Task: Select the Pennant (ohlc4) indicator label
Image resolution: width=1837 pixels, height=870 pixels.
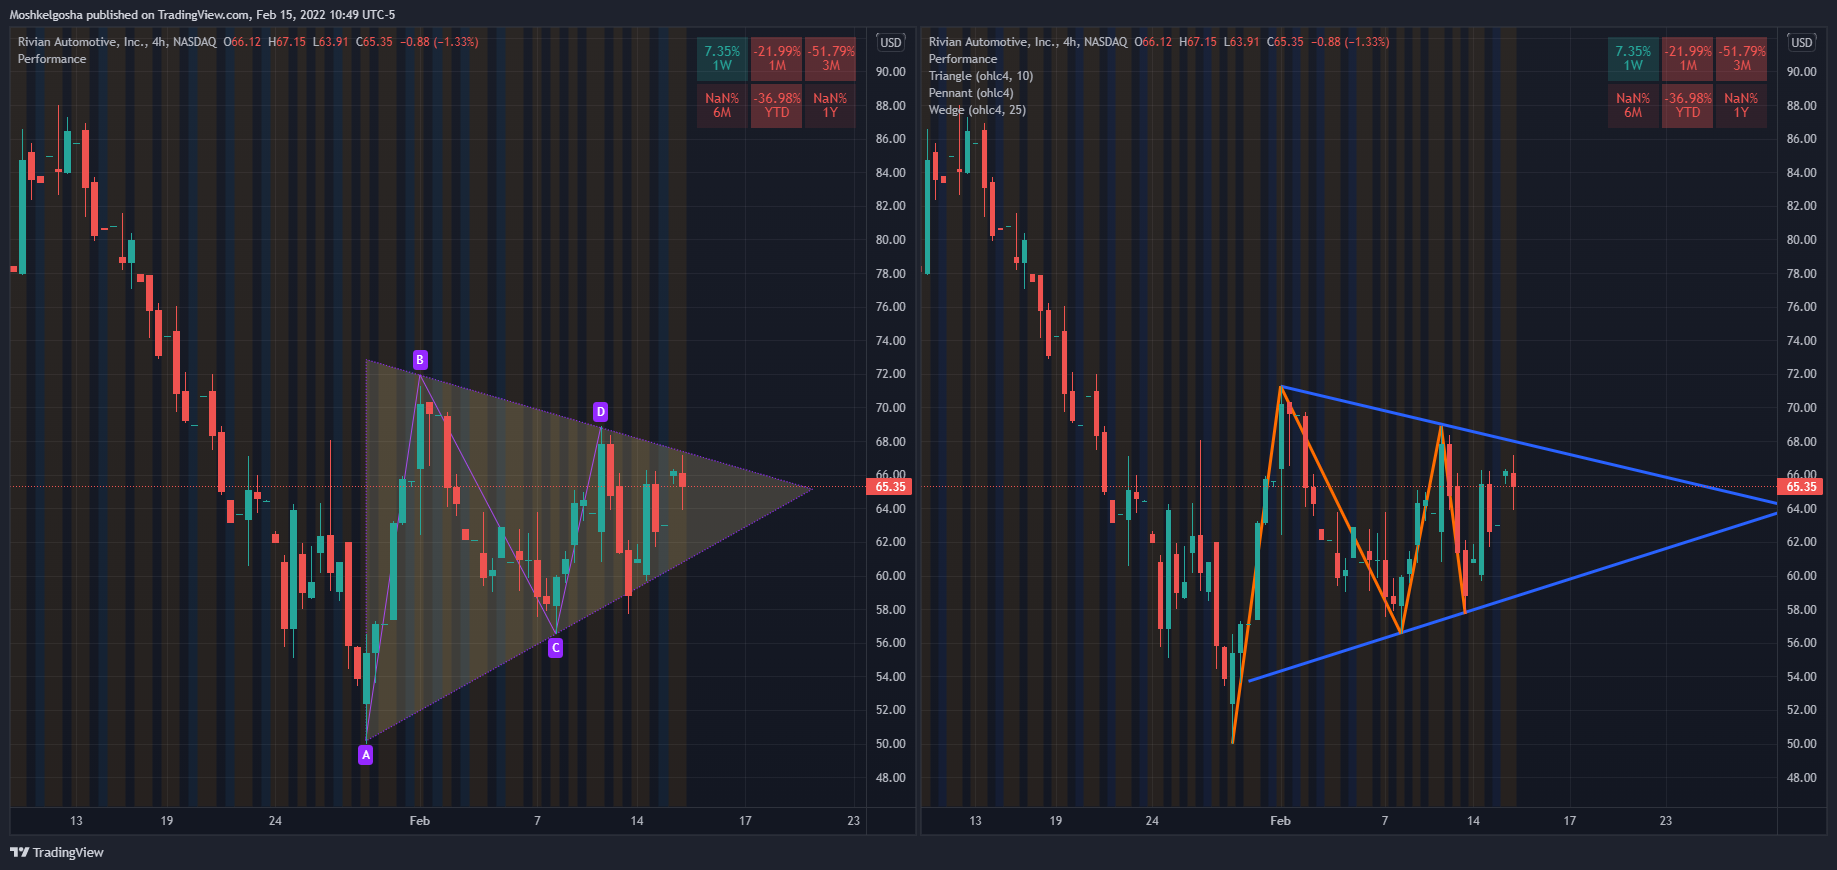Action: pos(971,93)
